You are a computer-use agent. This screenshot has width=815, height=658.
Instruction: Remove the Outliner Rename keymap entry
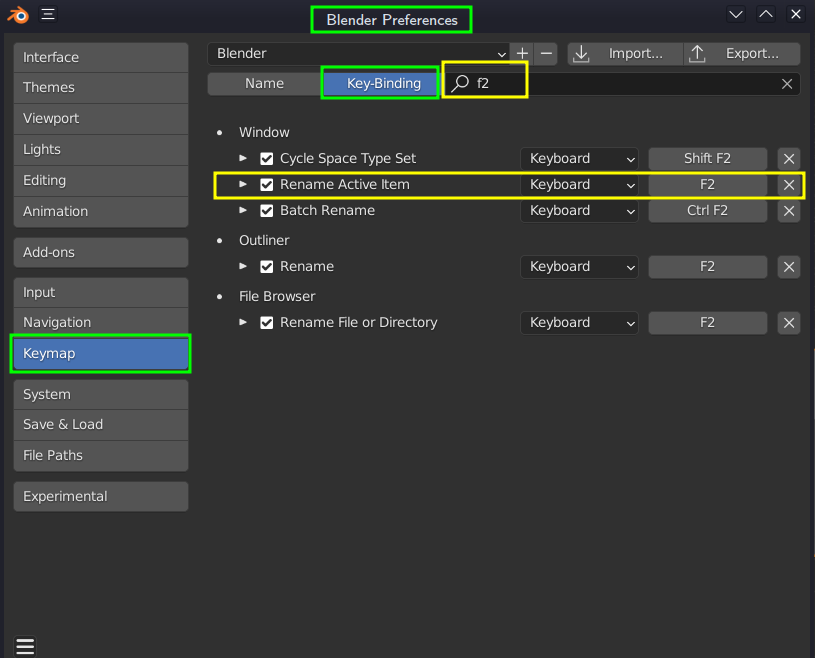coord(788,267)
